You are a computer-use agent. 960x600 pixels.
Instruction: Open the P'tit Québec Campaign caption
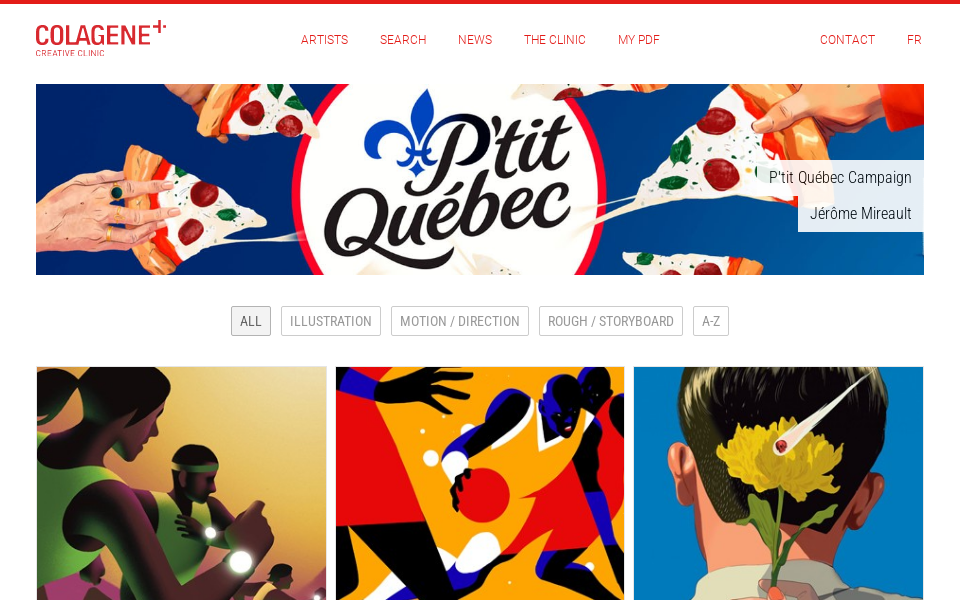click(840, 178)
